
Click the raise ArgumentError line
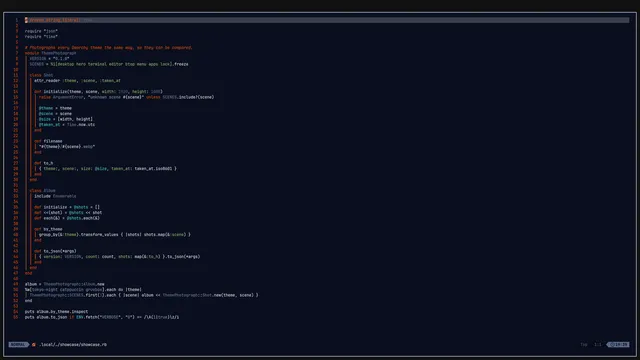coord(127,97)
